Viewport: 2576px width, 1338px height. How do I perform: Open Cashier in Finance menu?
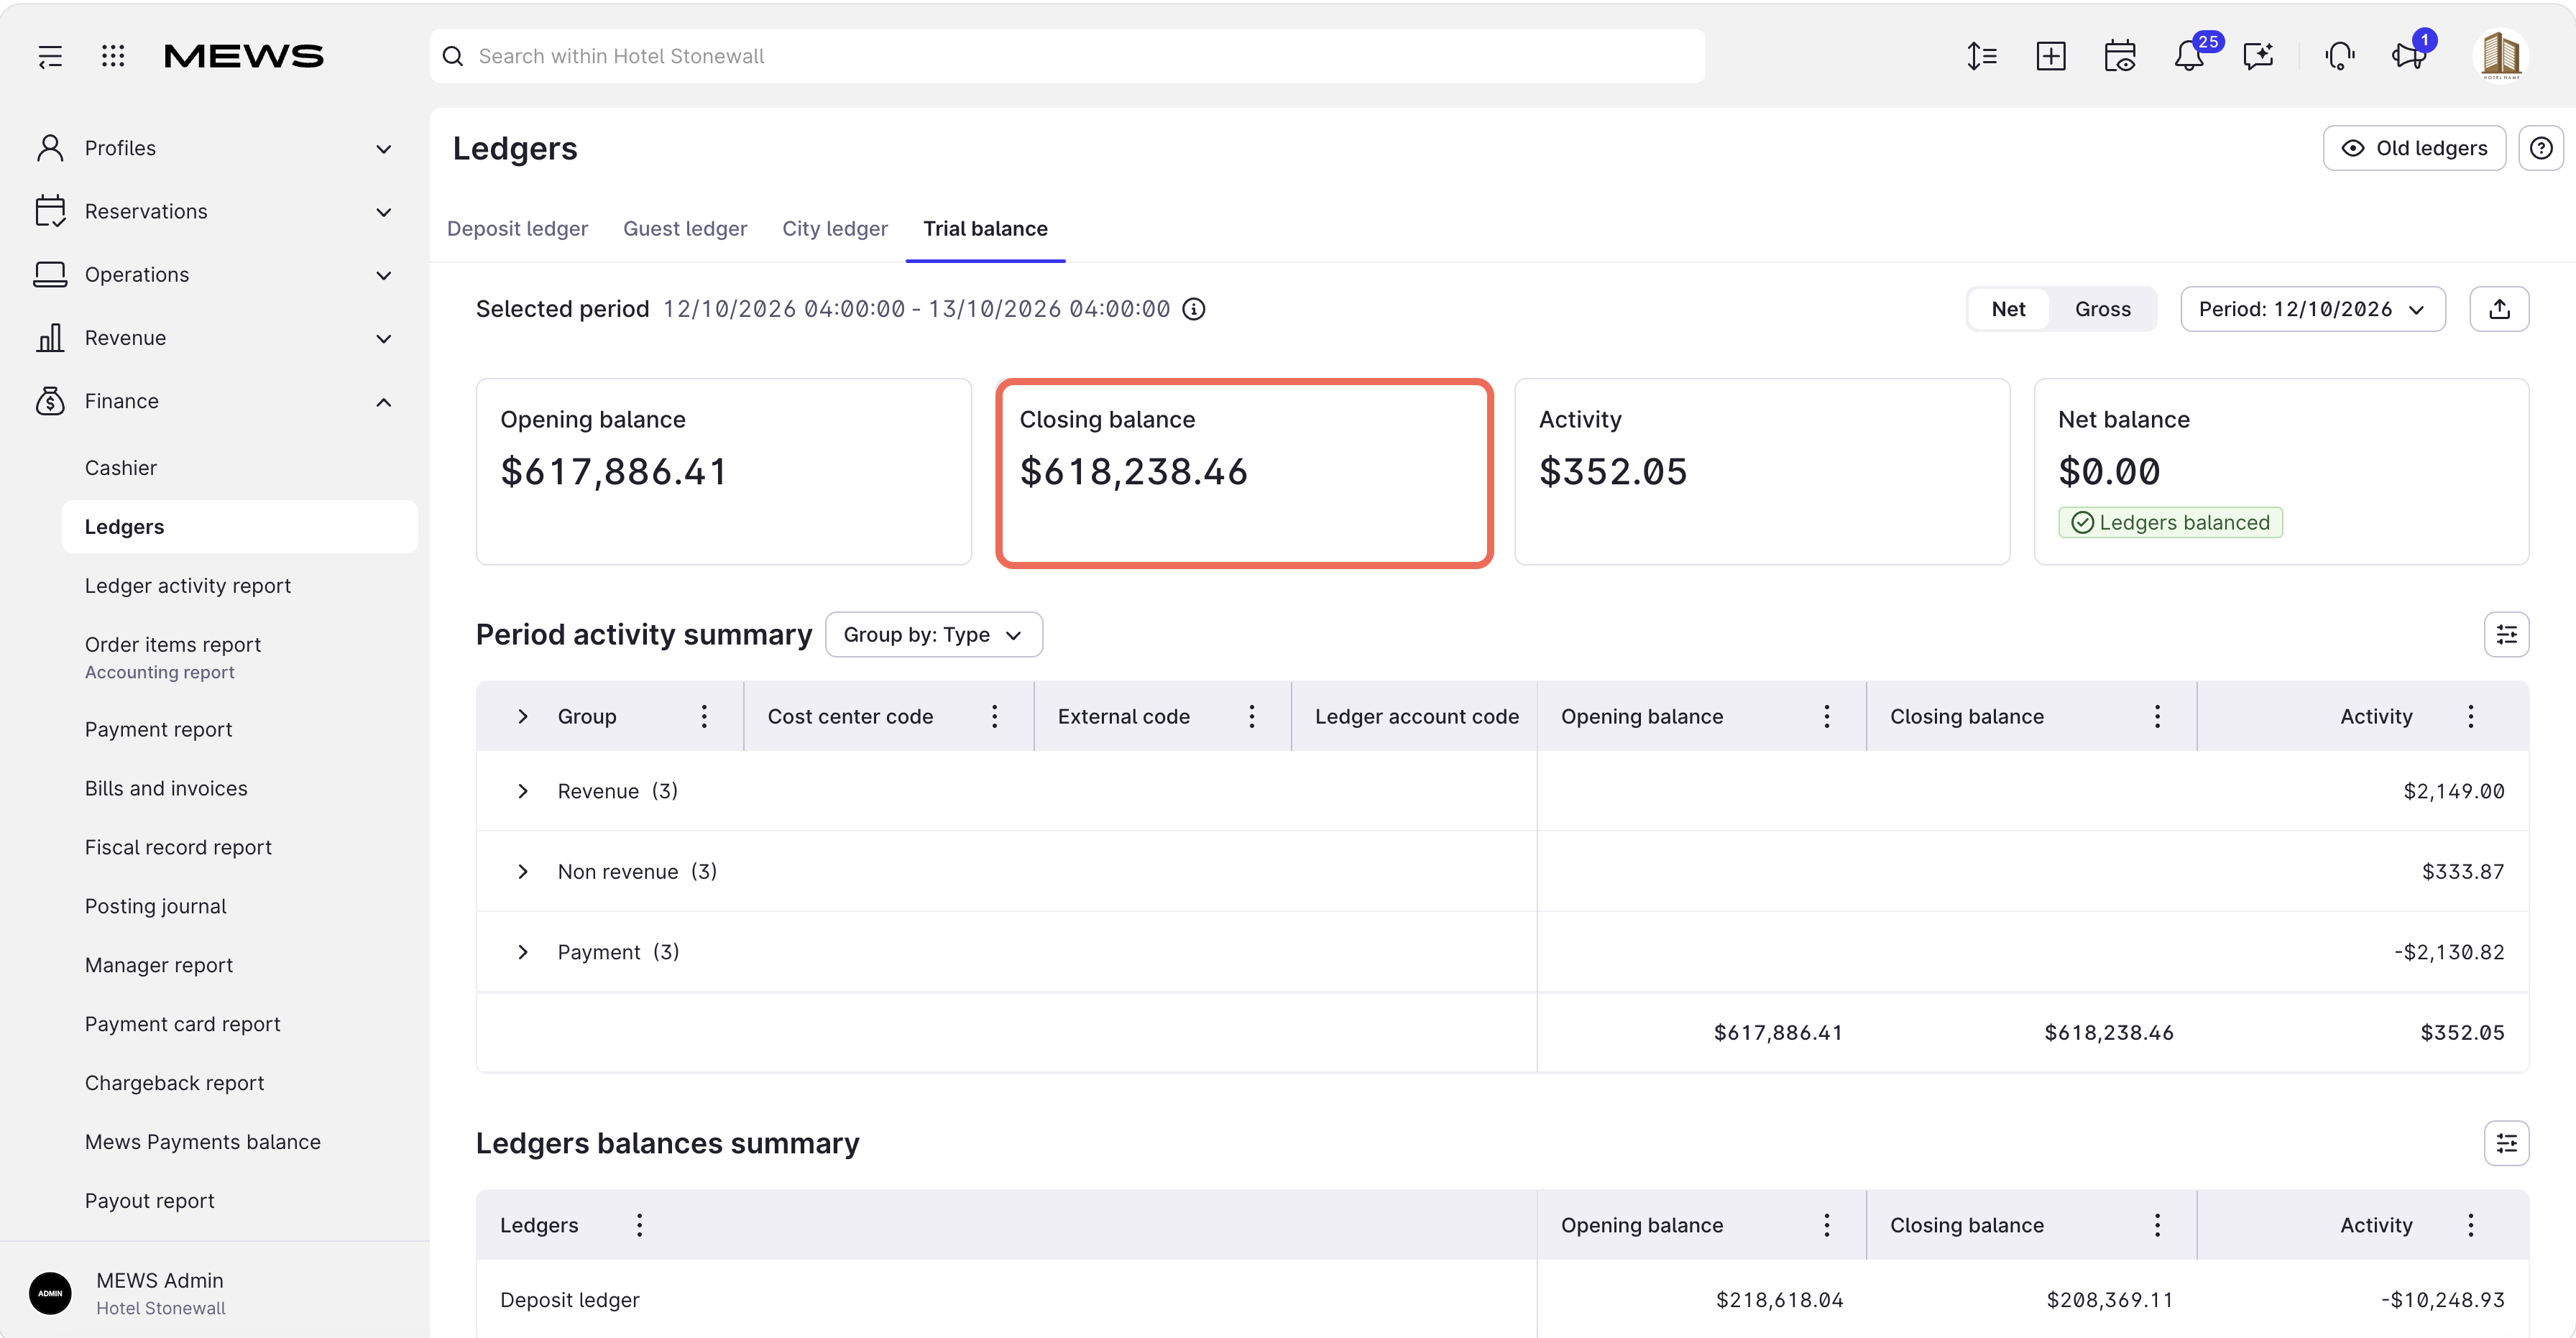pyautogui.click(x=121, y=468)
